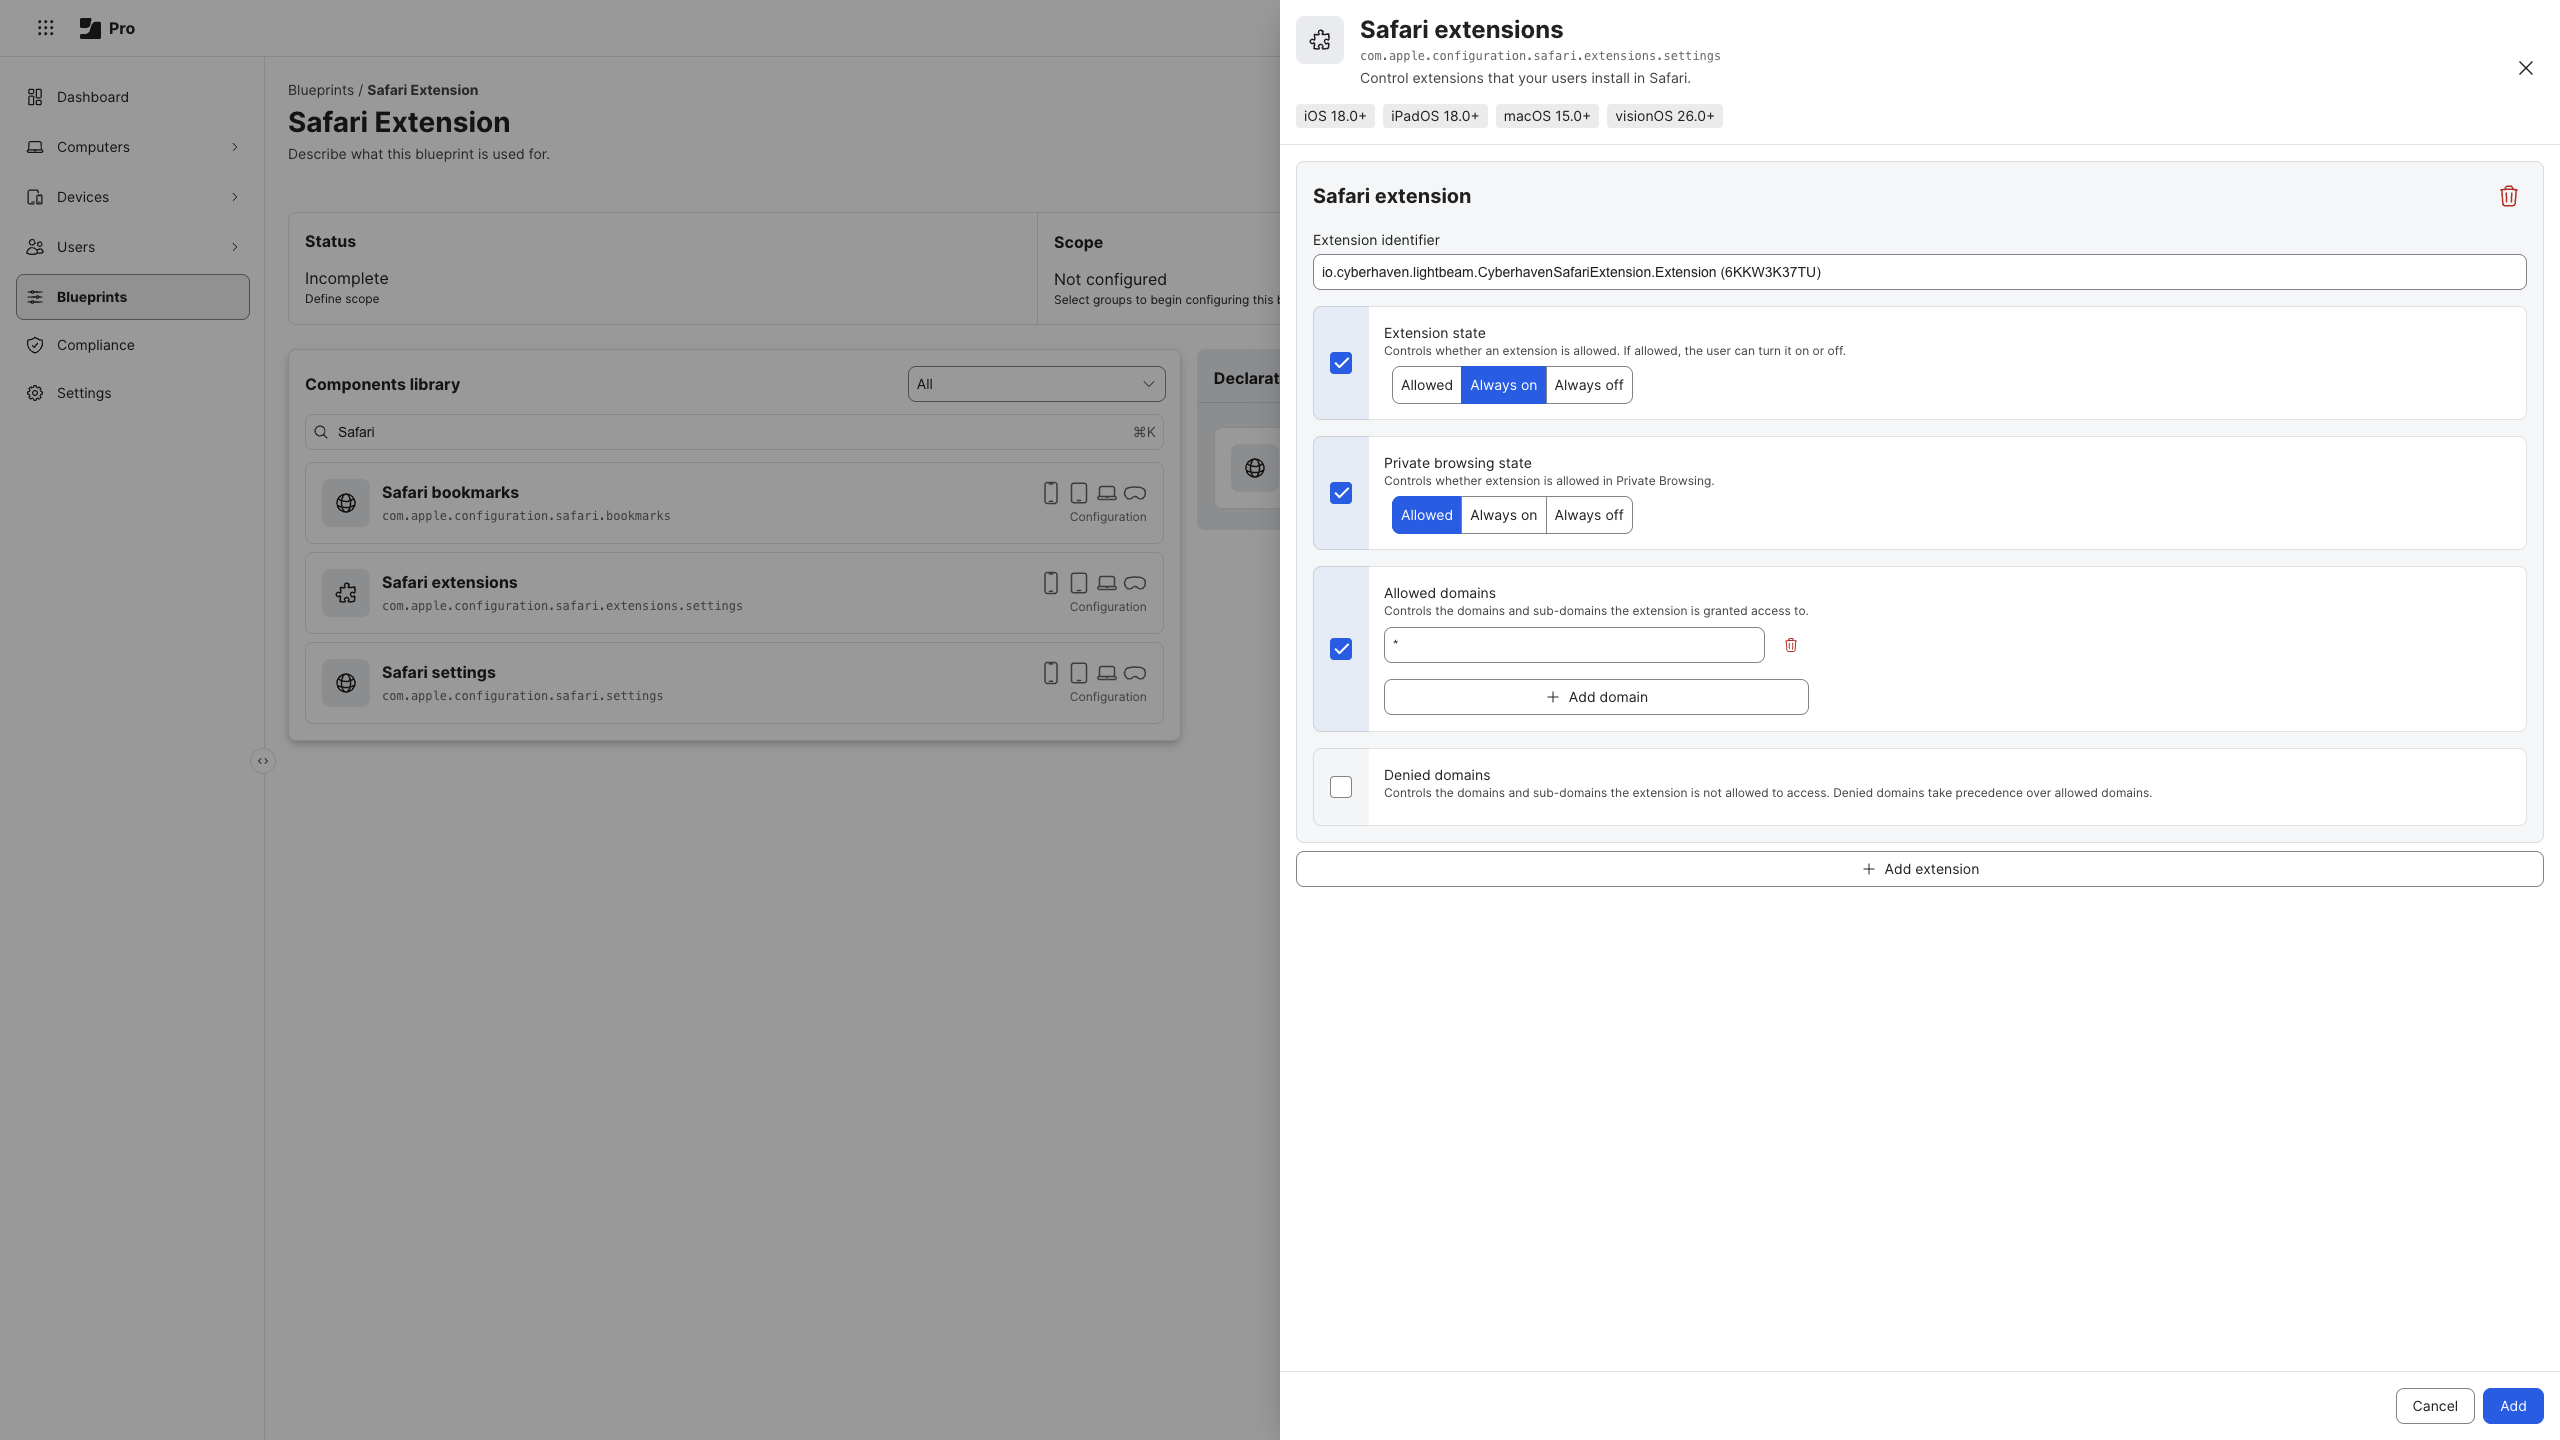The height and width of the screenshot is (1440, 2560).
Task: Uncheck the Extension state checkbox
Action: 1341,363
